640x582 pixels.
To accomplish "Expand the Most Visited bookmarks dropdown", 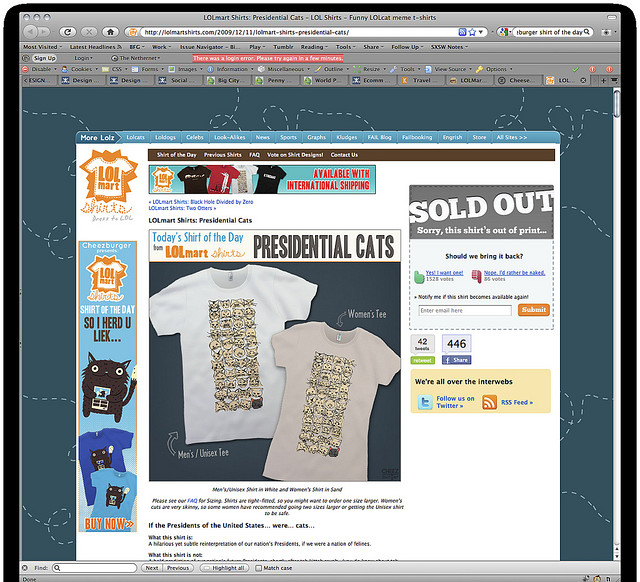I will (x=42, y=47).
